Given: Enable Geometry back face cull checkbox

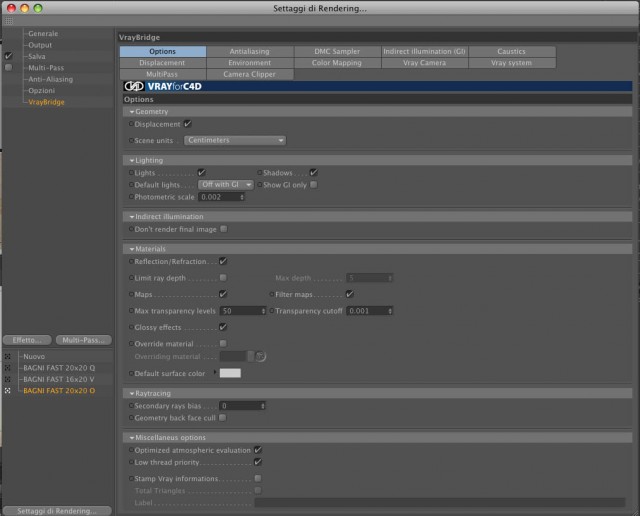Looking at the screenshot, I should click(x=222, y=418).
